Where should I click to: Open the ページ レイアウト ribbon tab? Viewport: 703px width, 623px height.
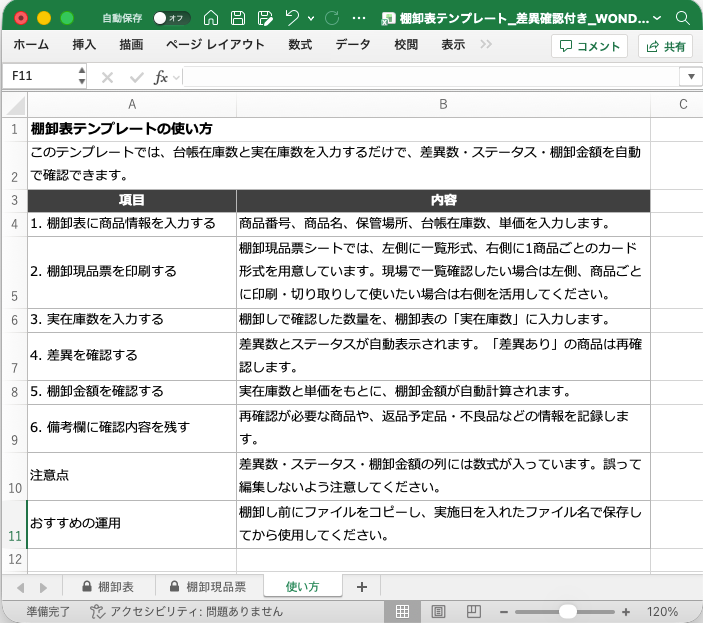[215, 44]
